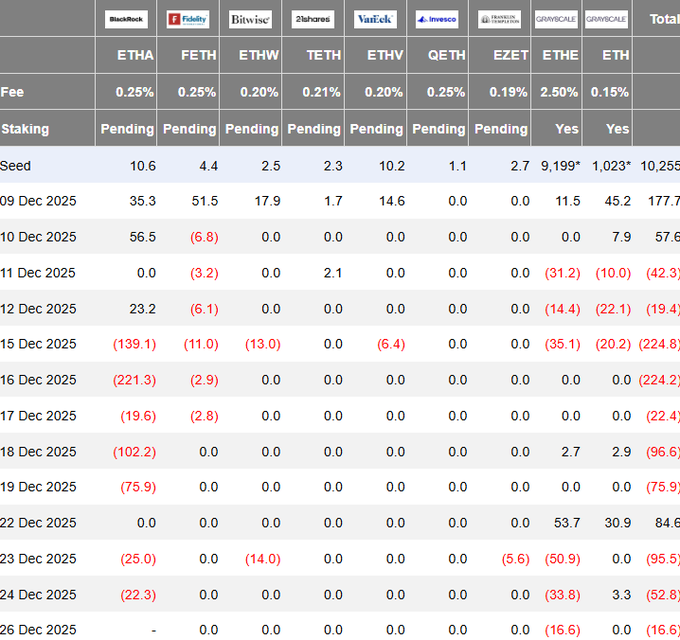680x640 pixels.
Task: Click the Total column header
Action: pos(663,19)
